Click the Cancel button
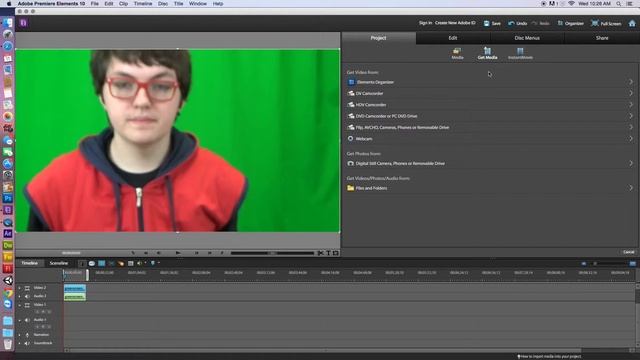Viewport: 640px width, 360px height. click(x=629, y=252)
